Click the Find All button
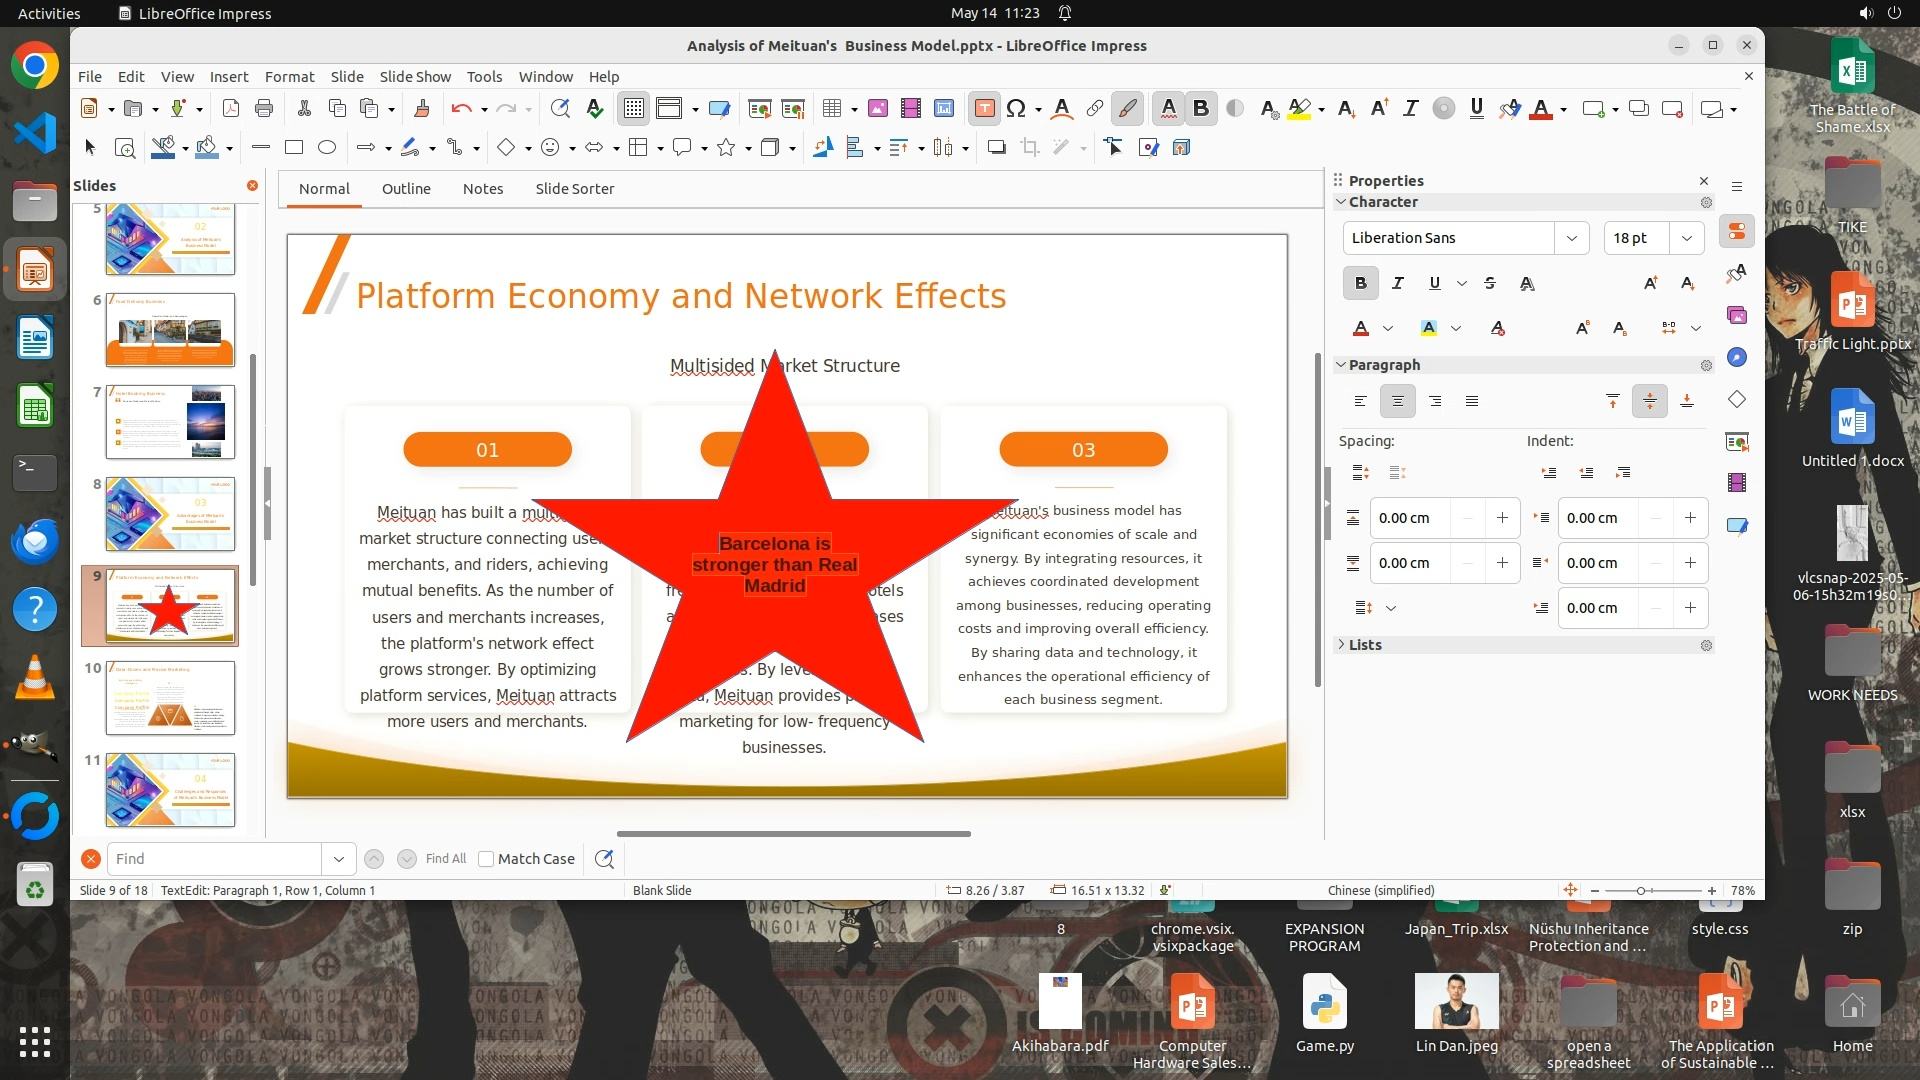The width and height of the screenshot is (1920, 1080). (445, 859)
